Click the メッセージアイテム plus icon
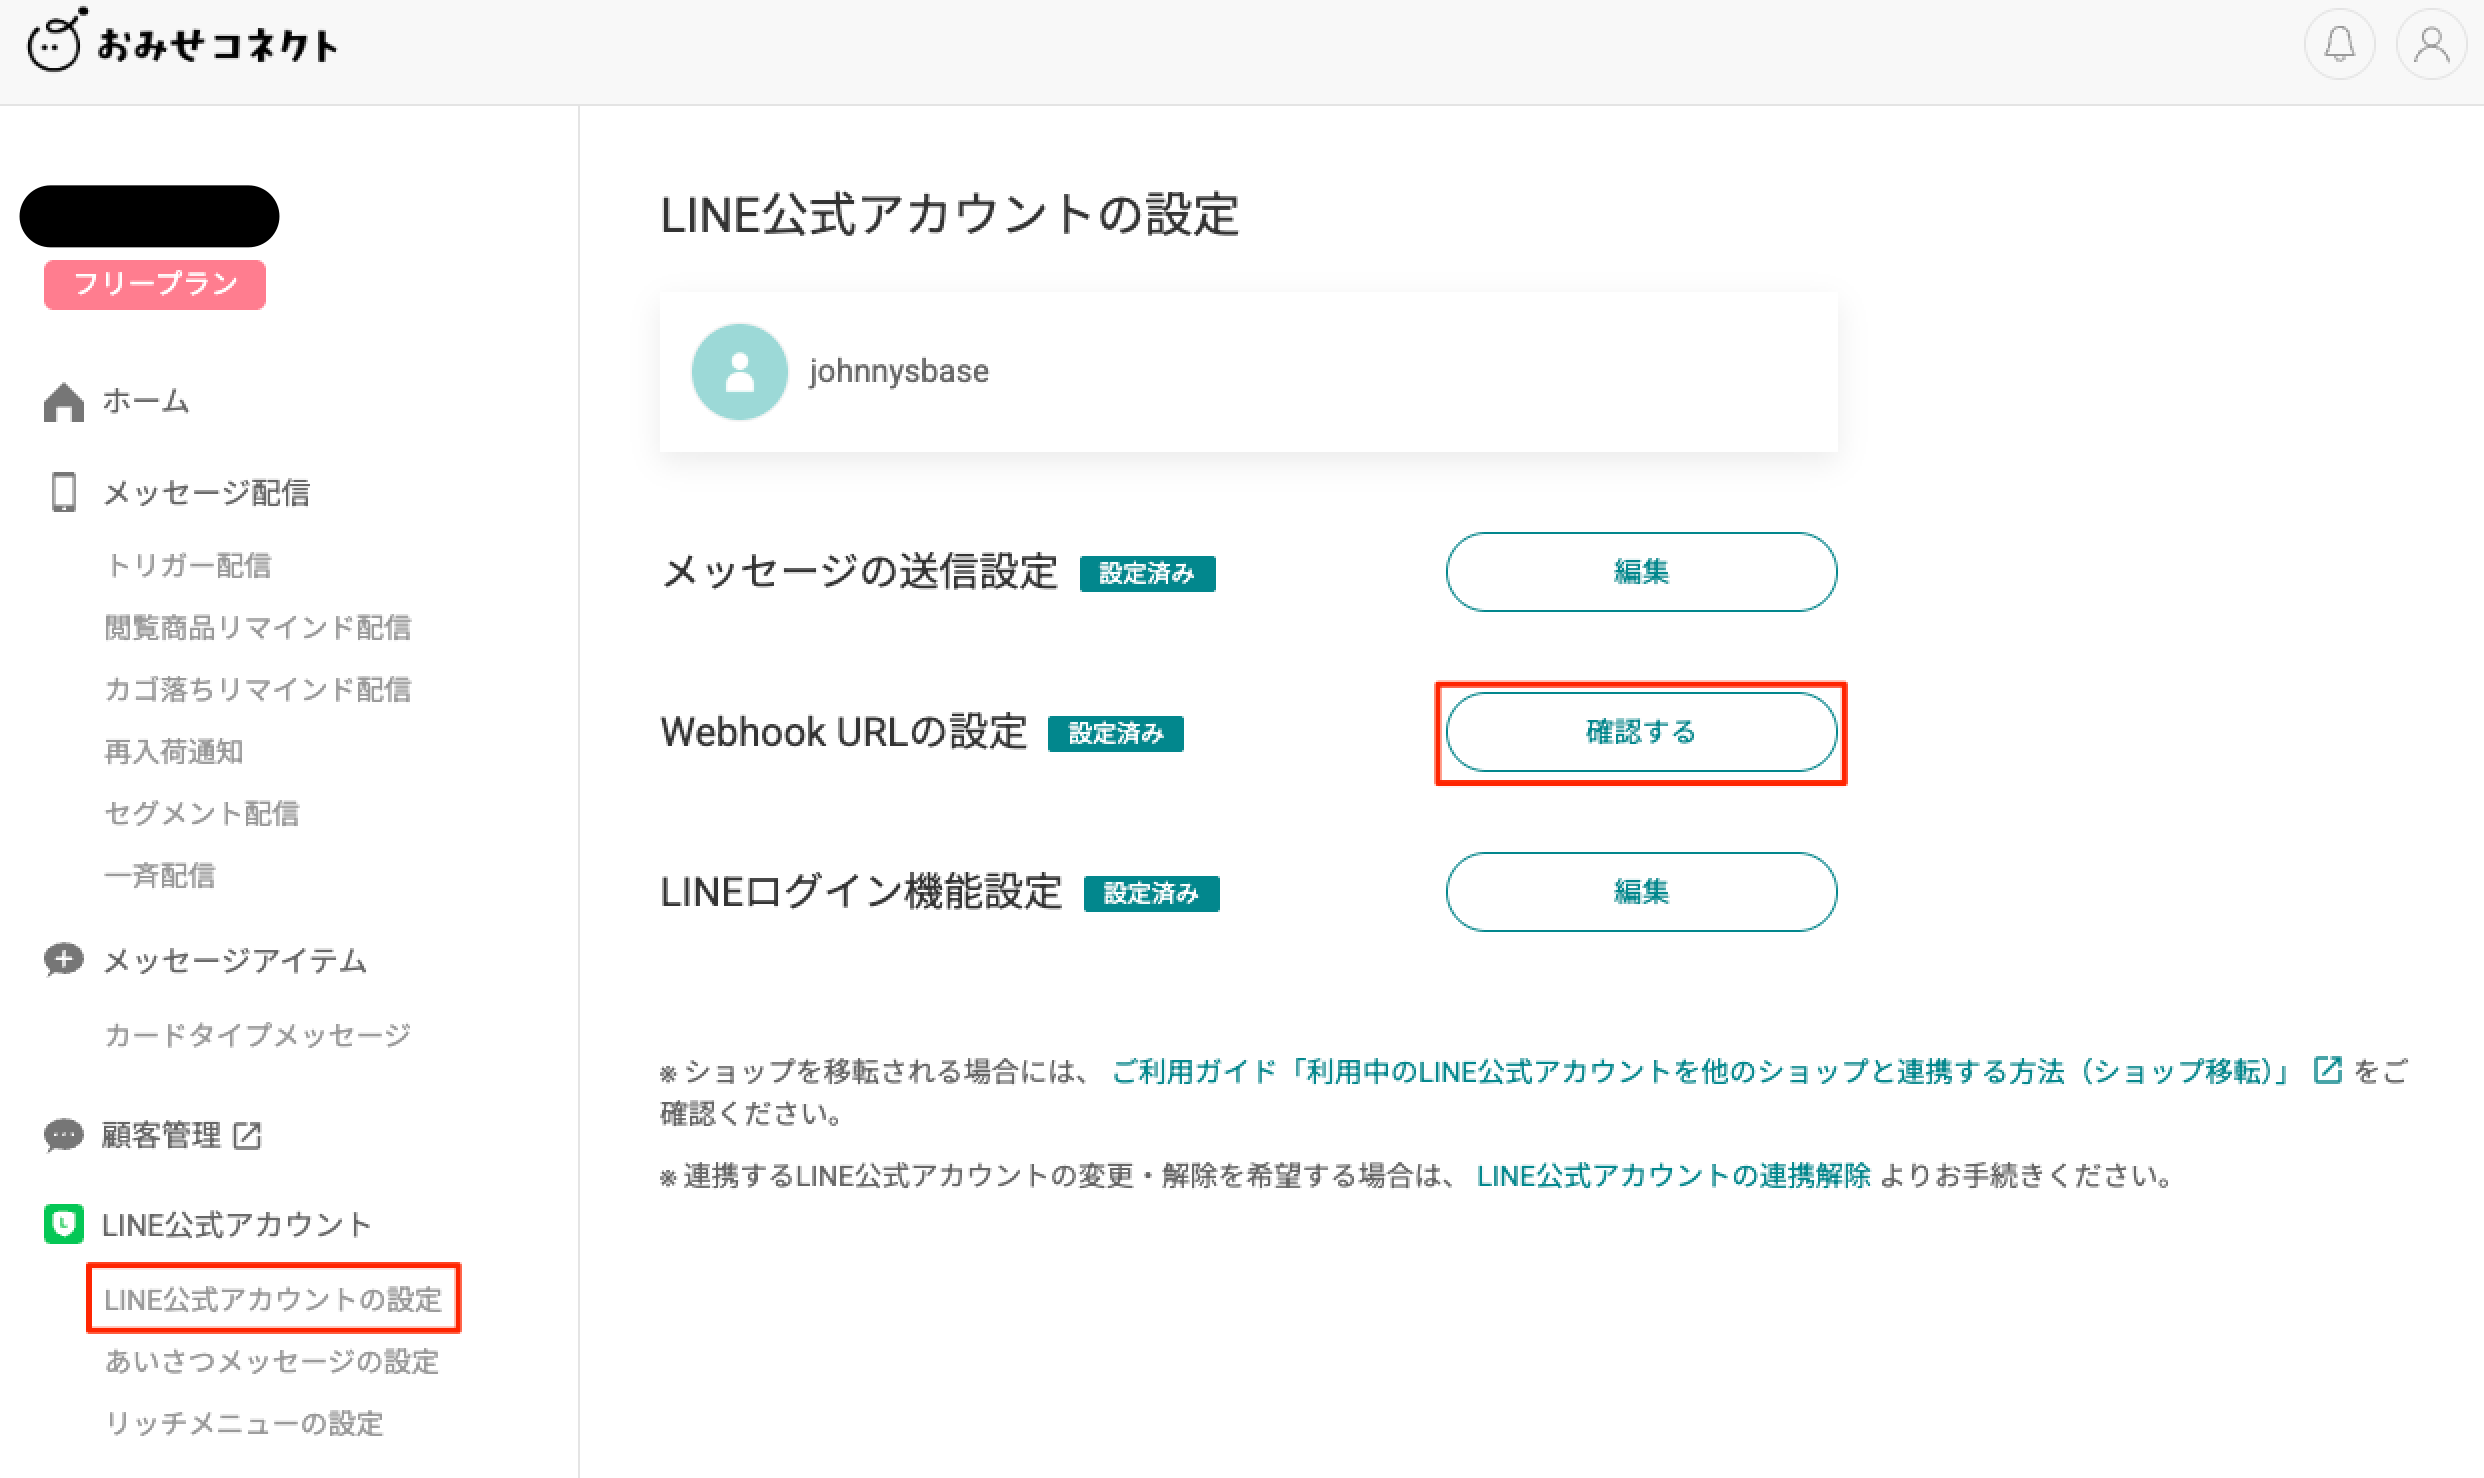The width and height of the screenshot is (2484, 1478). tap(64, 961)
